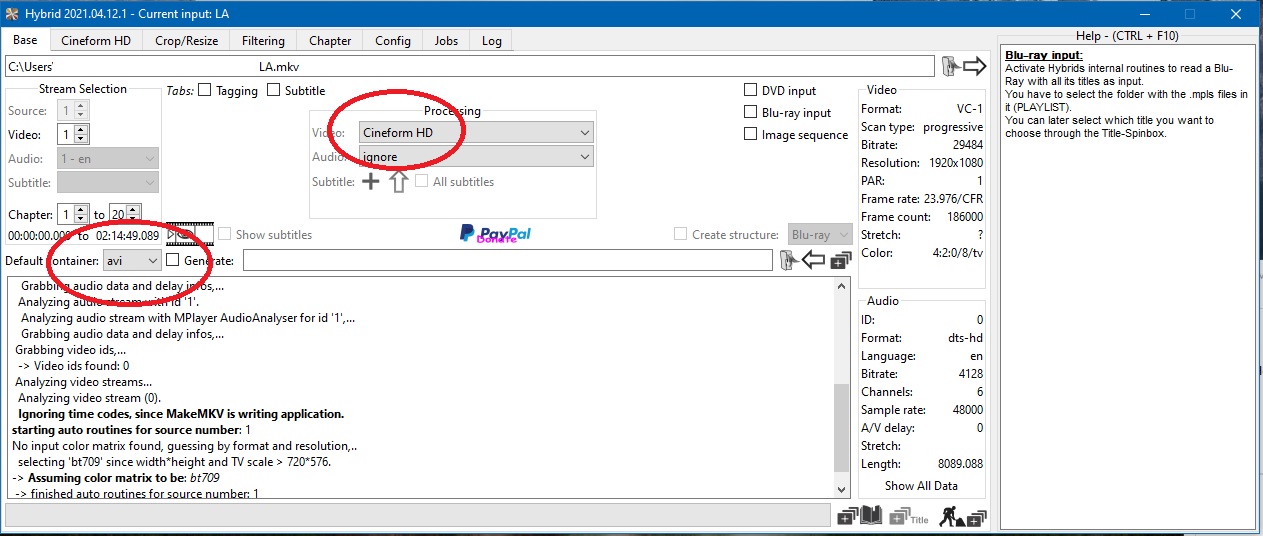
Task: Click the 'VC-1' video format value
Action: [x=968, y=108]
